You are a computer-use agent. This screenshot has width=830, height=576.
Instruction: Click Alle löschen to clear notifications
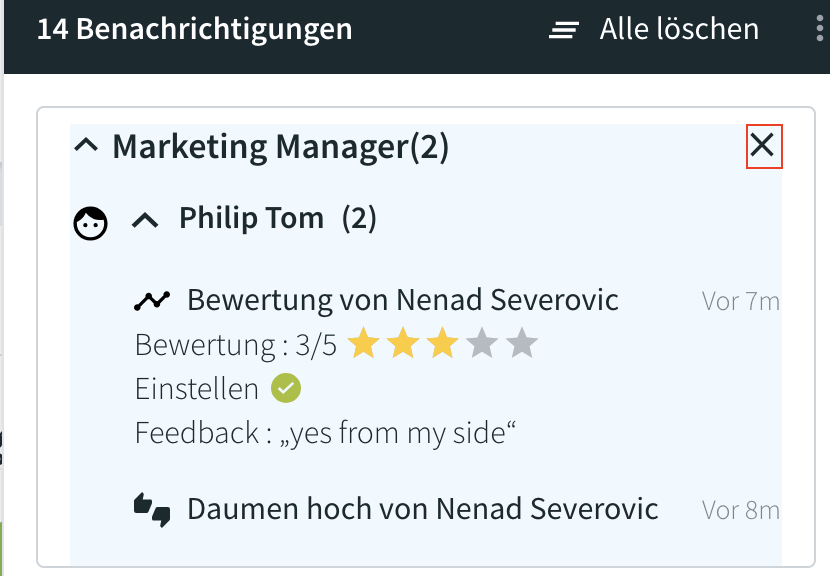(679, 29)
